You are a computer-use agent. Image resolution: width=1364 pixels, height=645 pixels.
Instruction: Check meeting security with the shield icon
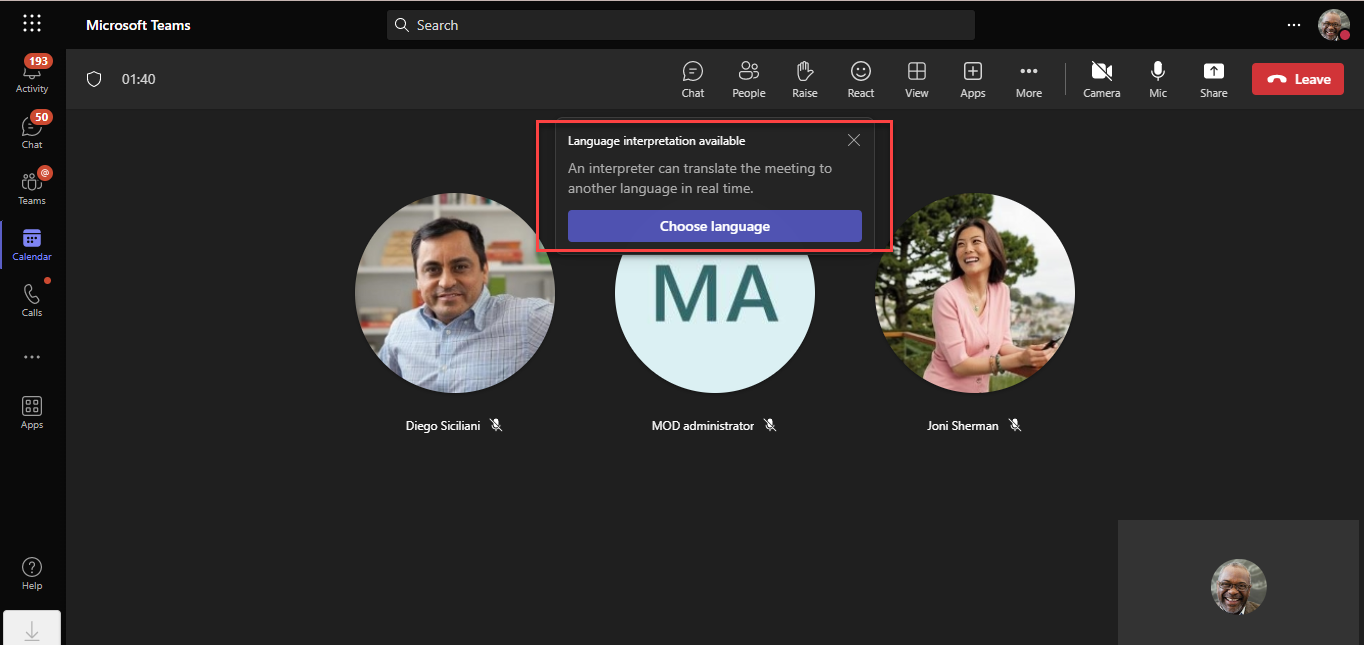[x=94, y=78]
